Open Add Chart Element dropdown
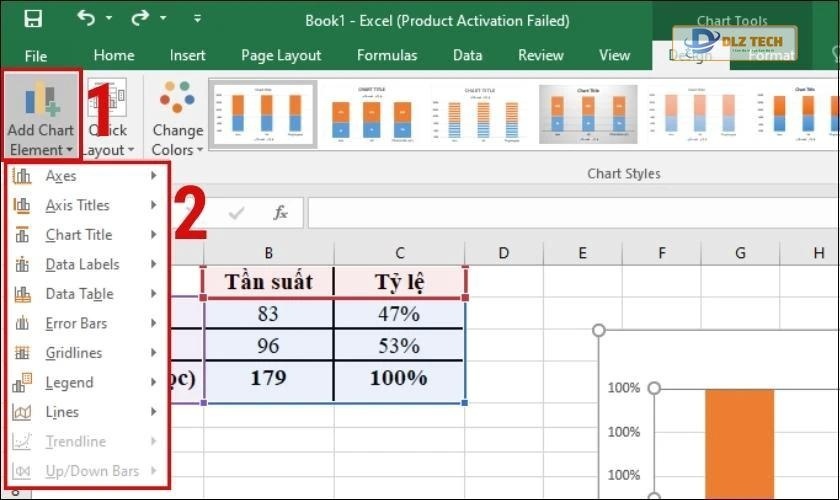 pyautogui.click(x=40, y=115)
